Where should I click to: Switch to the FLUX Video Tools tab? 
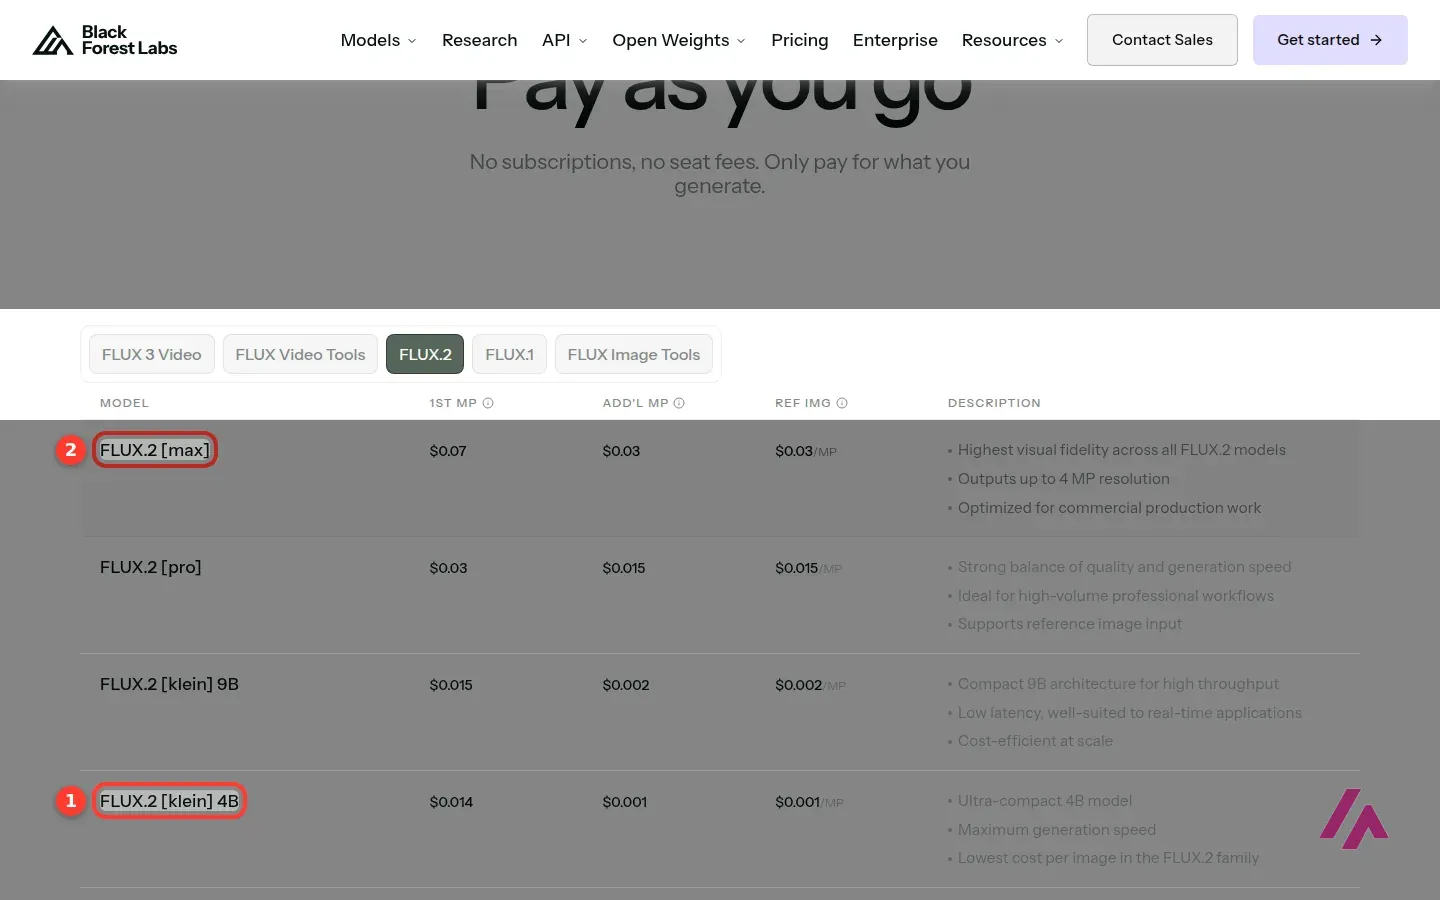pos(300,354)
